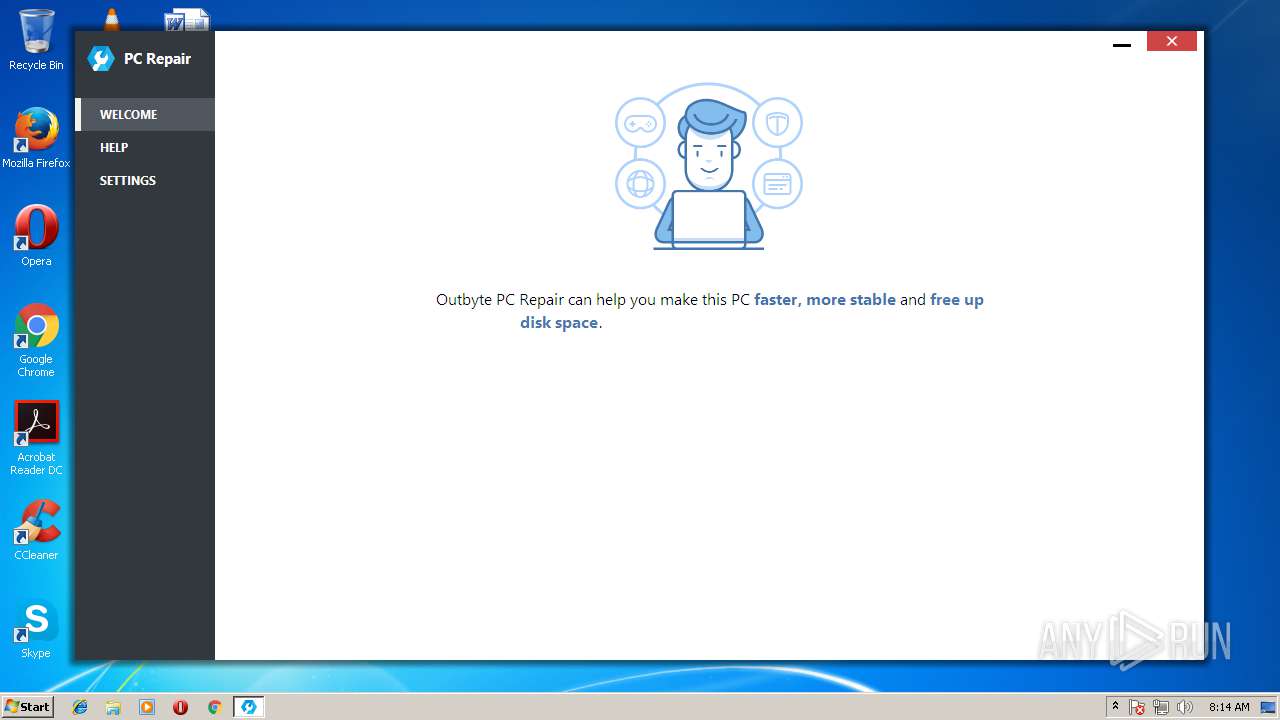Launch Opera from the taskbar
Viewport: 1280px width, 720px height.
point(180,707)
